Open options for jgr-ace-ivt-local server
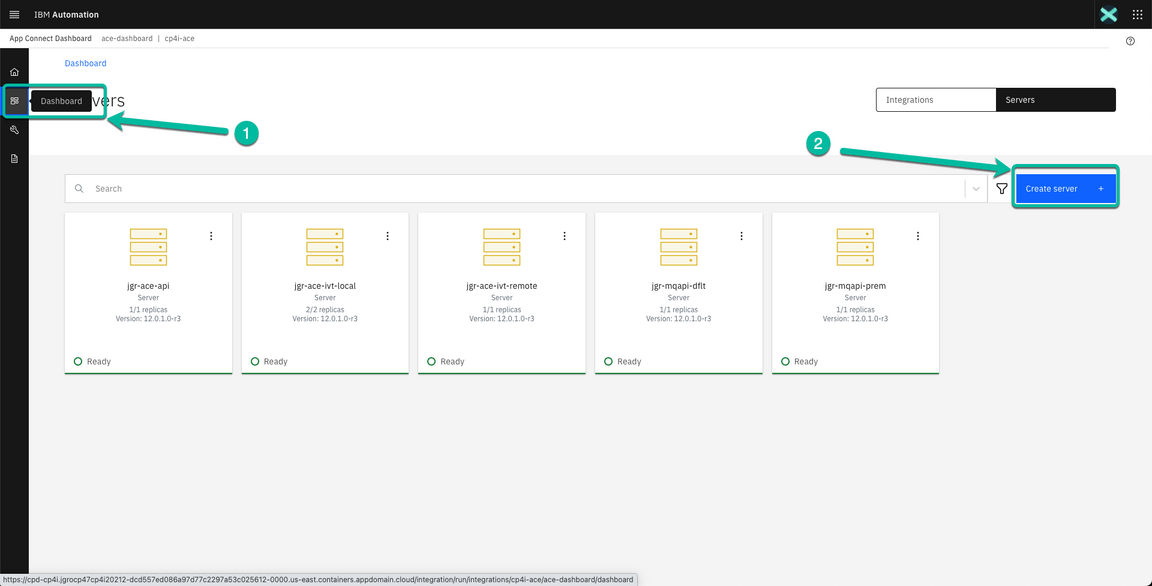 pyautogui.click(x=388, y=235)
